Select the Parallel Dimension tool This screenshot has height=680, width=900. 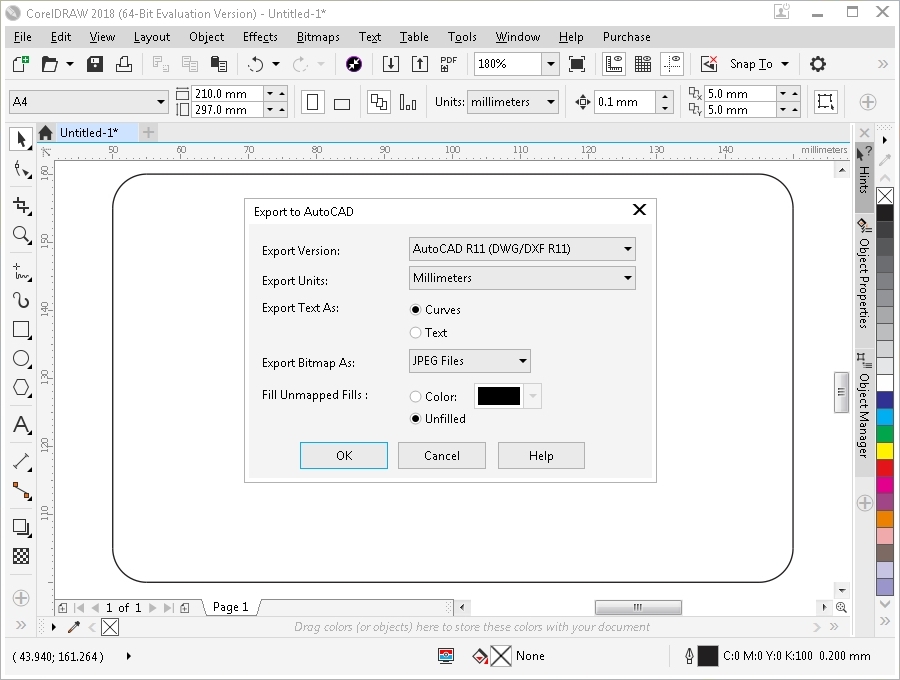click(x=21, y=461)
